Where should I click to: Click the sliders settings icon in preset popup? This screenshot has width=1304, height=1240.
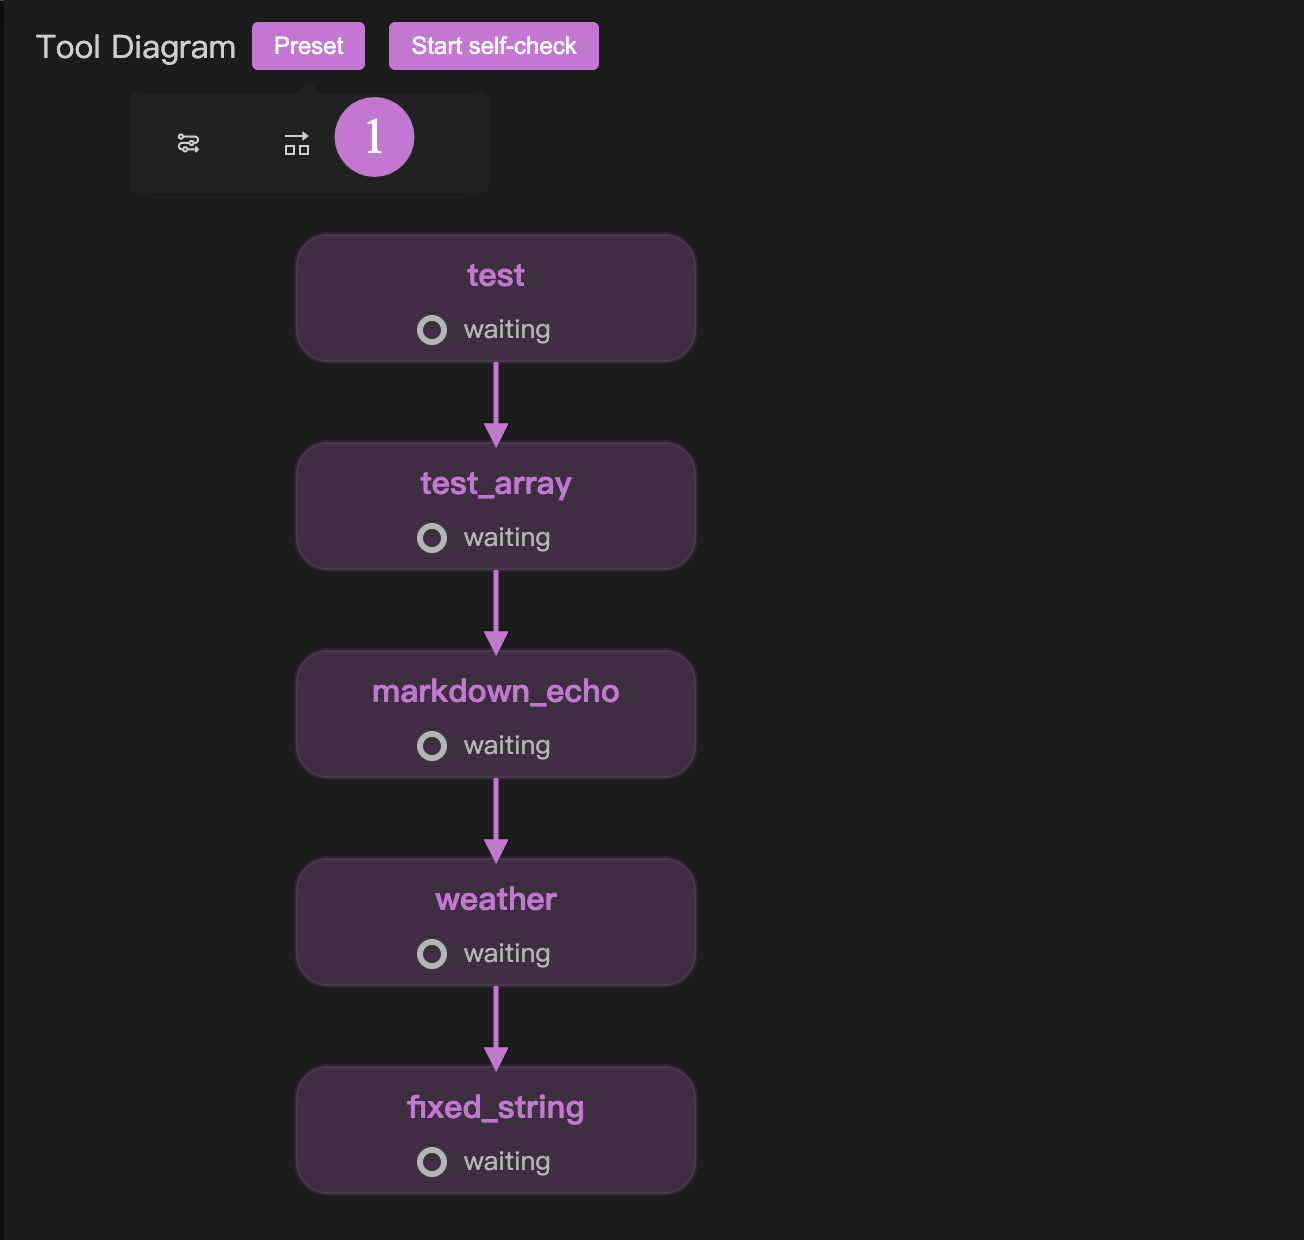click(x=188, y=144)
